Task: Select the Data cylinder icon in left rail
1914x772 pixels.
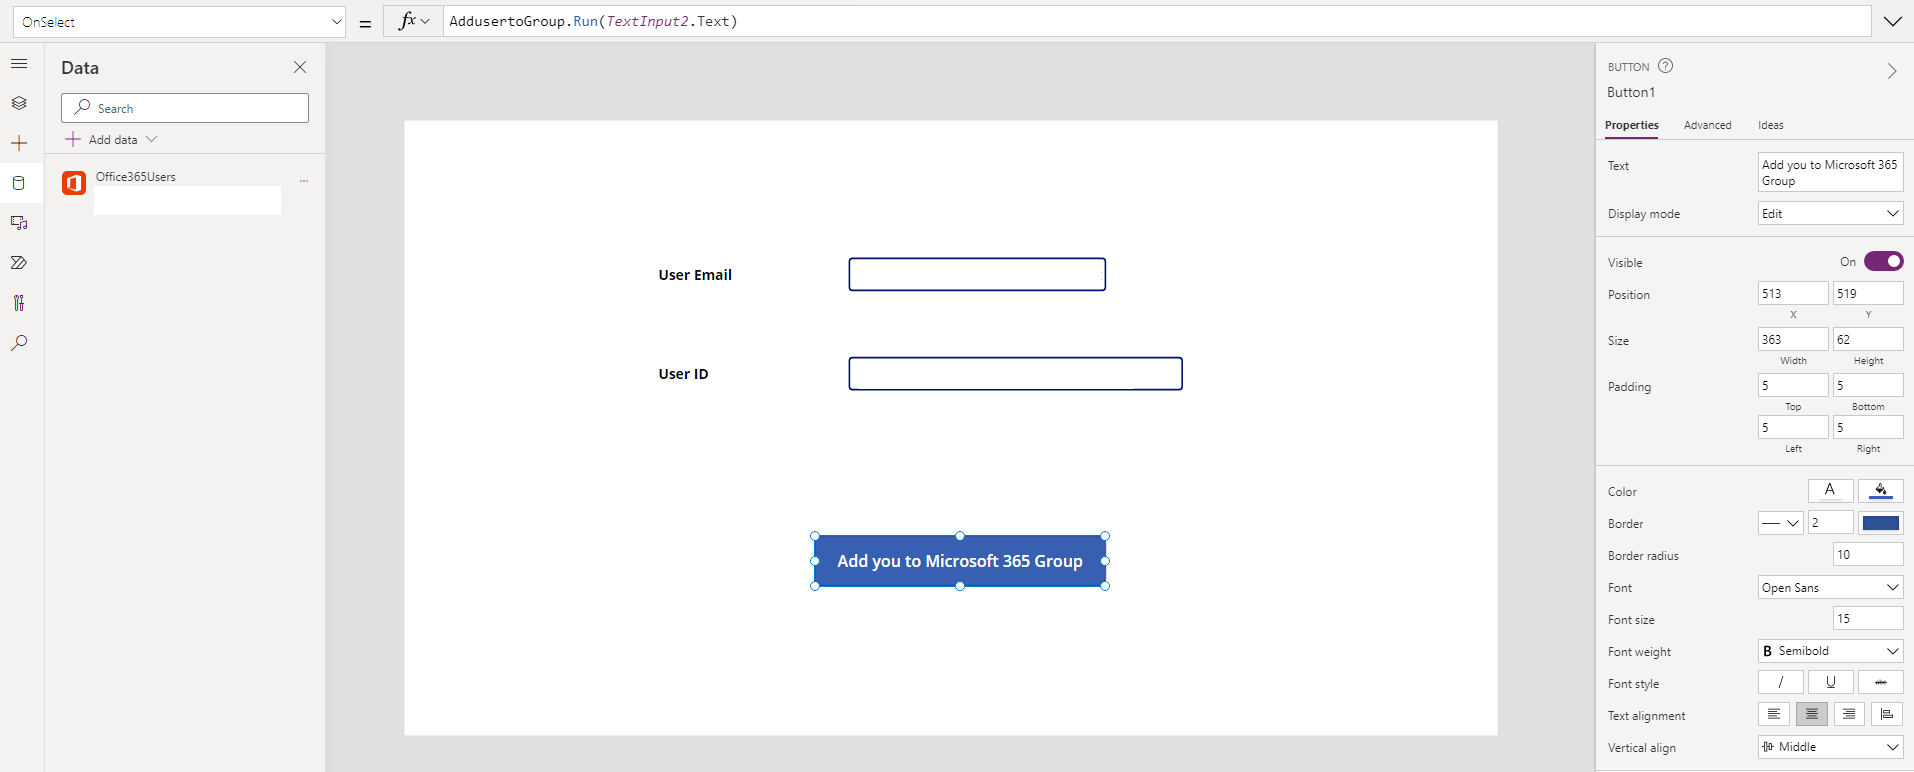Action: tap(19, 183)
